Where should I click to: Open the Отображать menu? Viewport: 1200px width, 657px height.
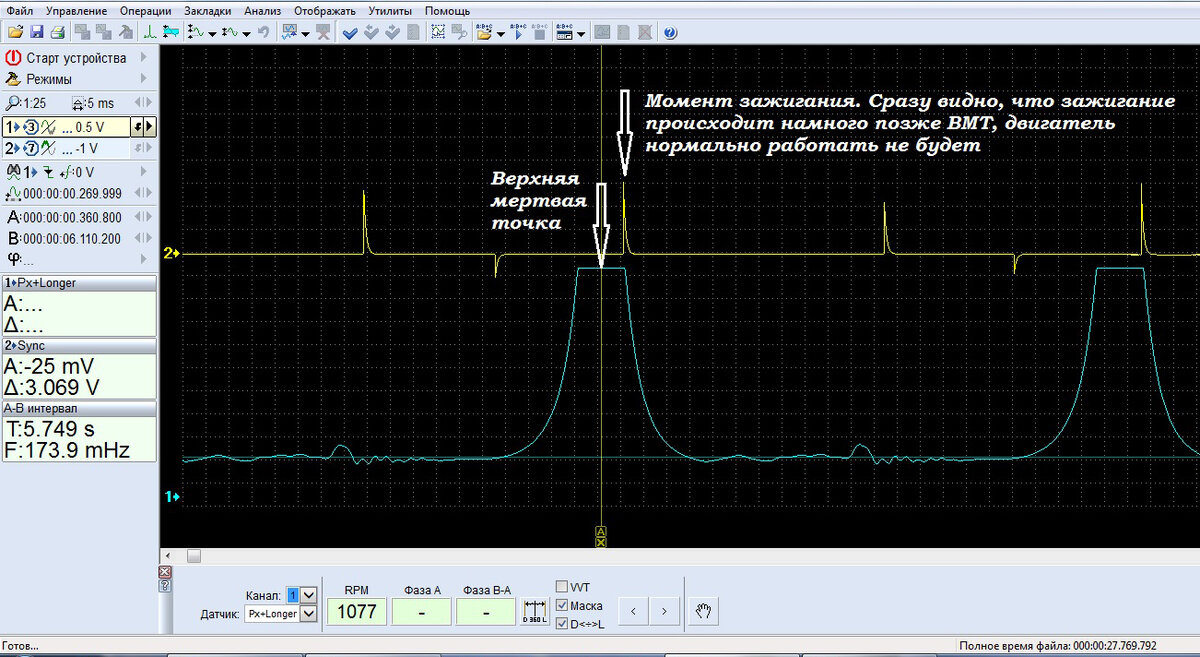[x=324, y=10]
